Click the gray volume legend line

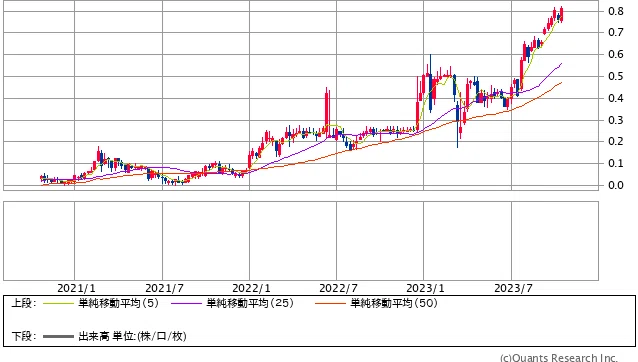[59, 337]
